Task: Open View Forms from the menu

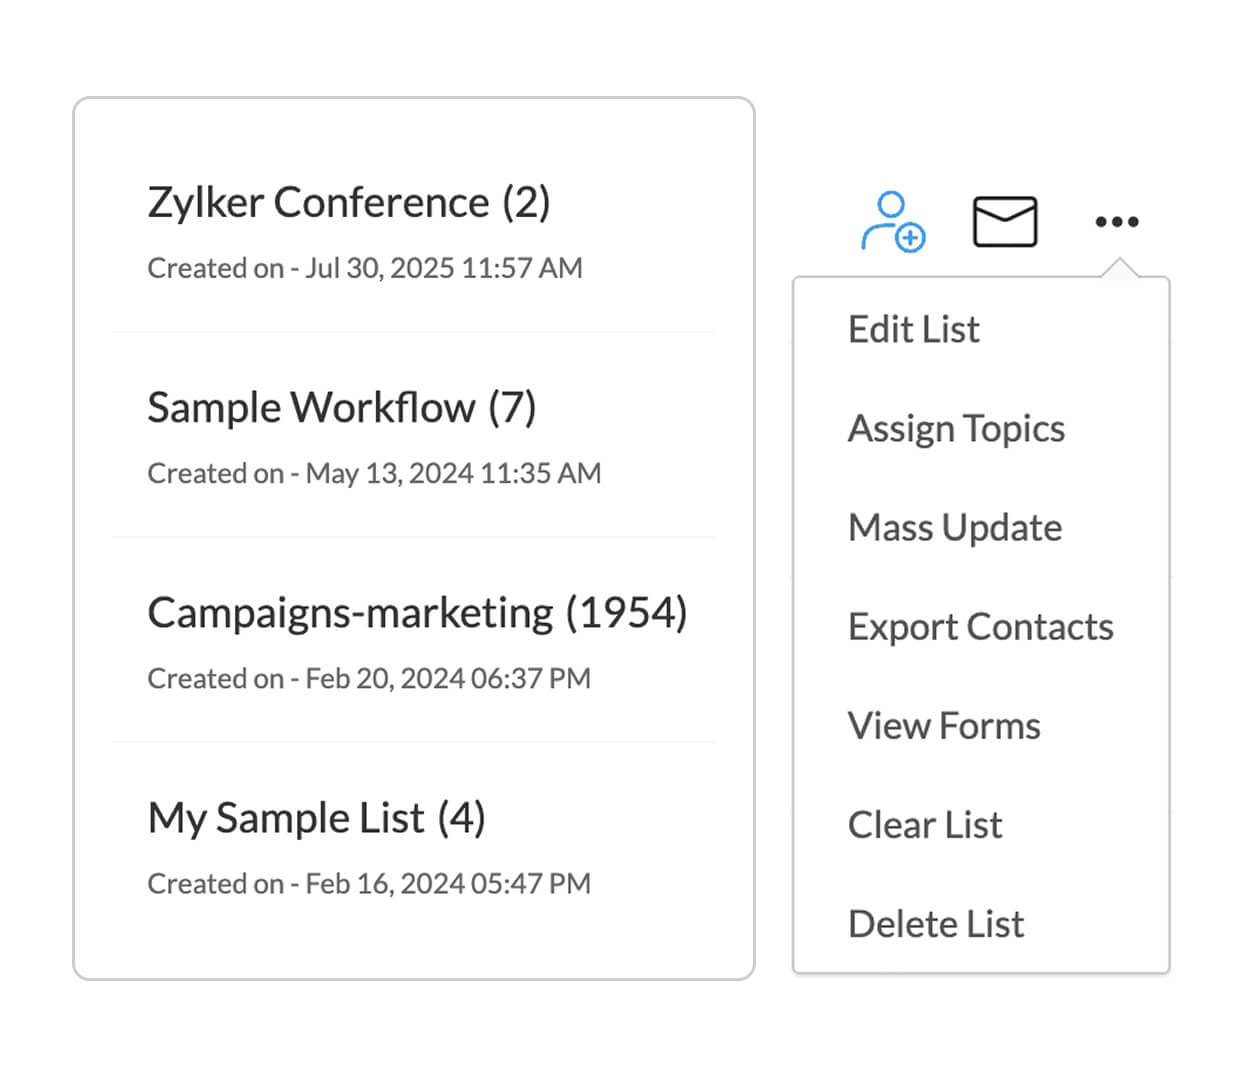Action: click(944, 725)
